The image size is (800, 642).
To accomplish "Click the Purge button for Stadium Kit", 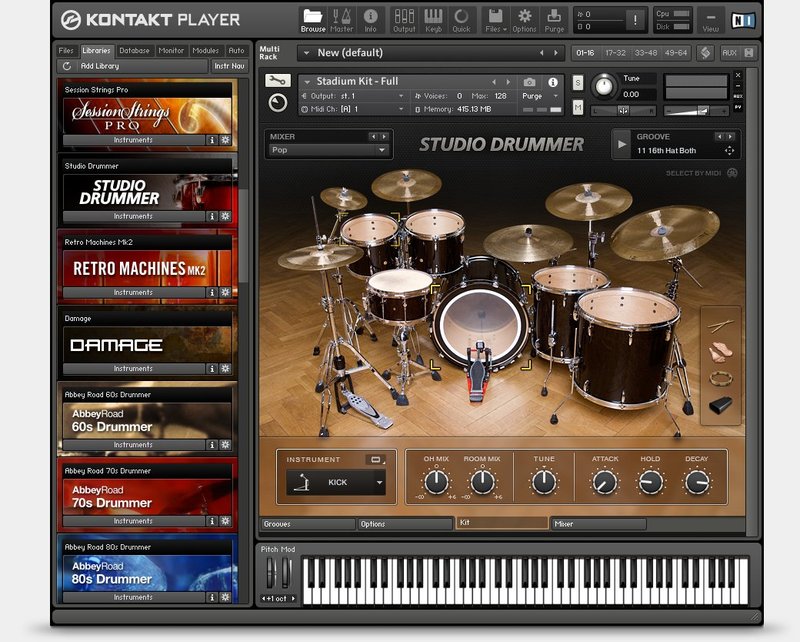I will [533, 95].
